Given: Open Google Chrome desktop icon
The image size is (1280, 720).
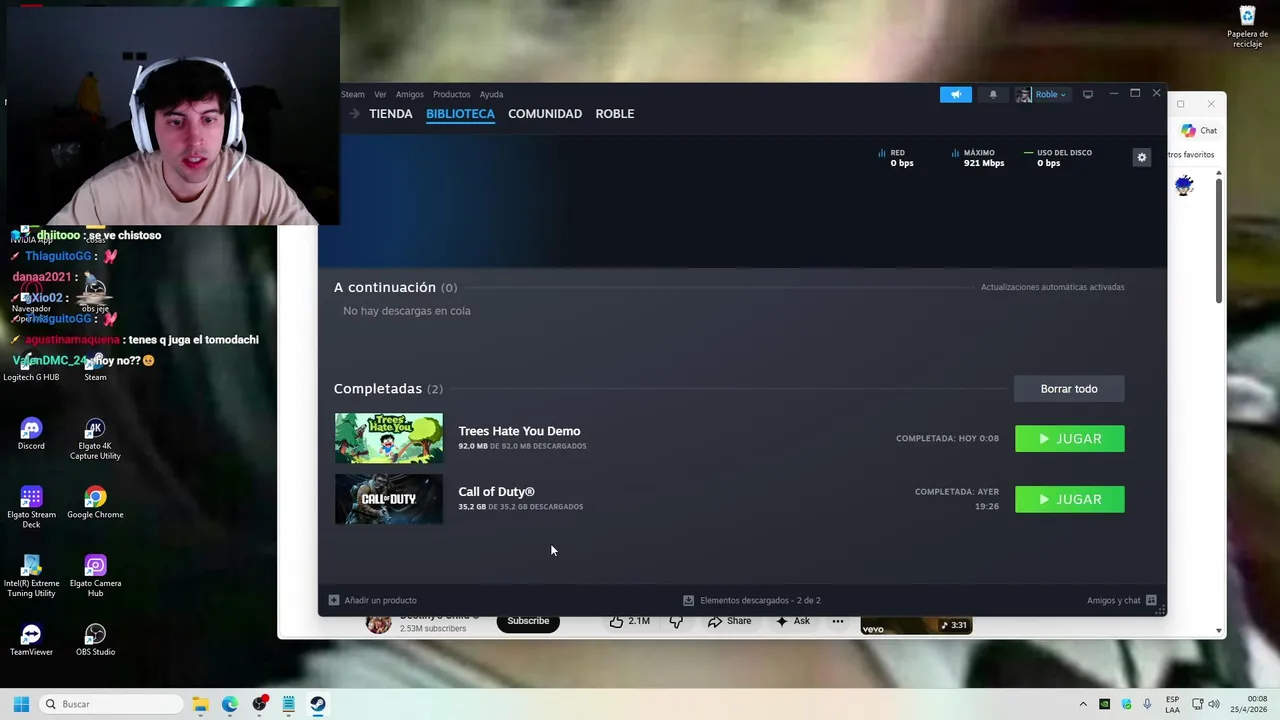Looking at the screenshot, I should click(95, 502).
